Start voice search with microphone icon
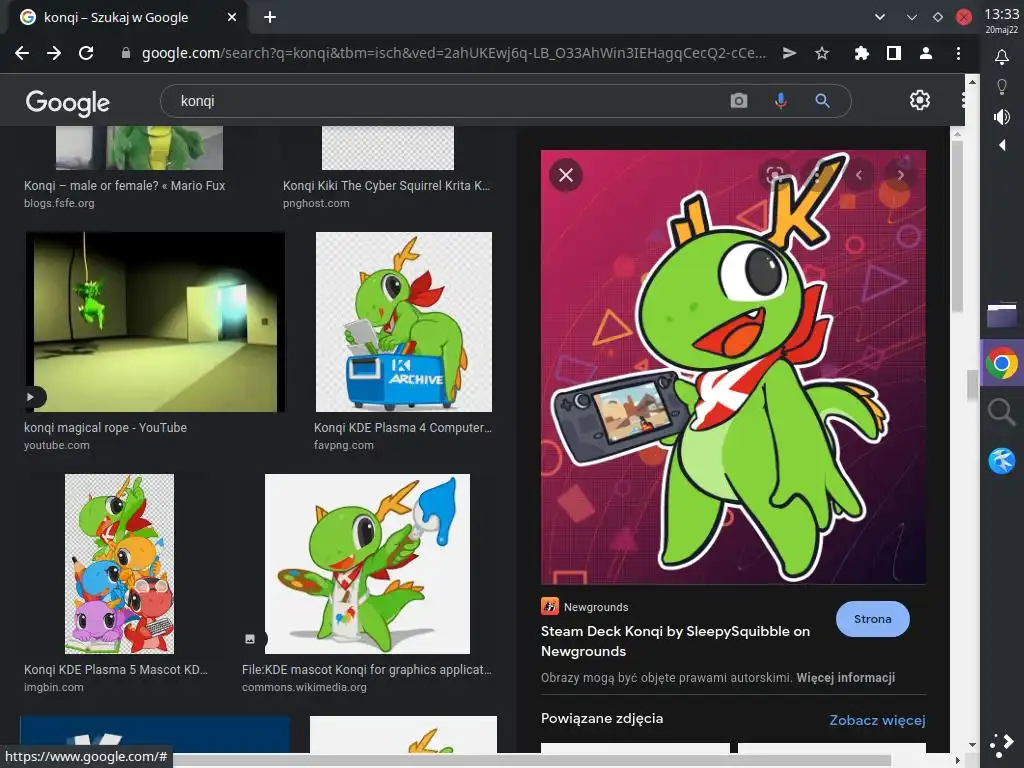1024x768 pixels. (780, 101)
